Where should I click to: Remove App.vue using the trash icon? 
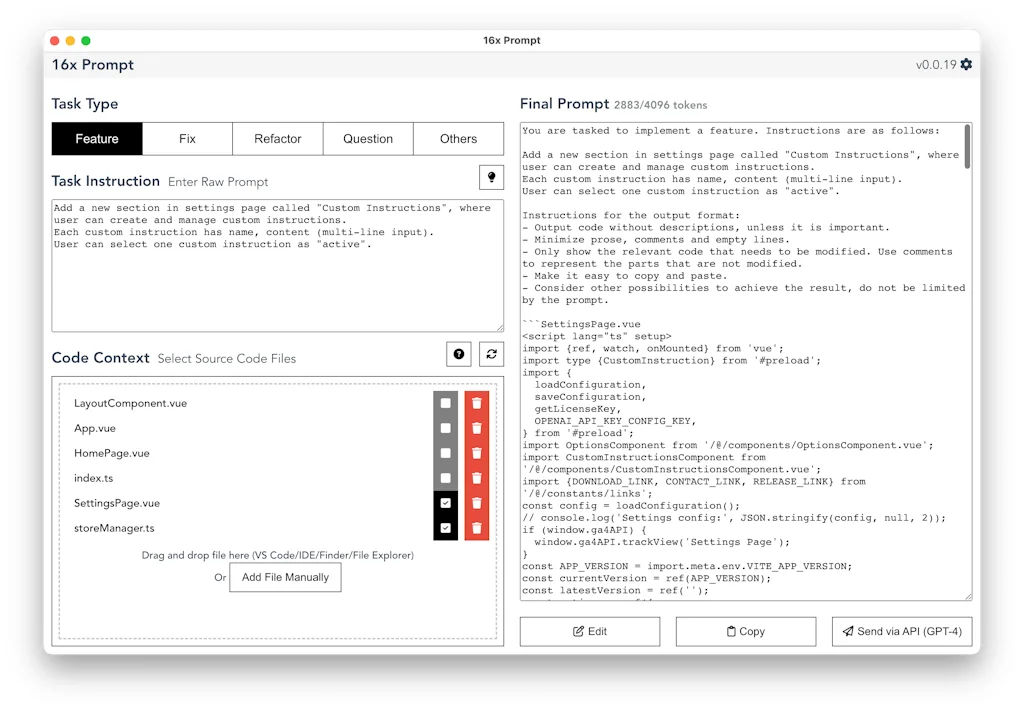coord(477,428)
